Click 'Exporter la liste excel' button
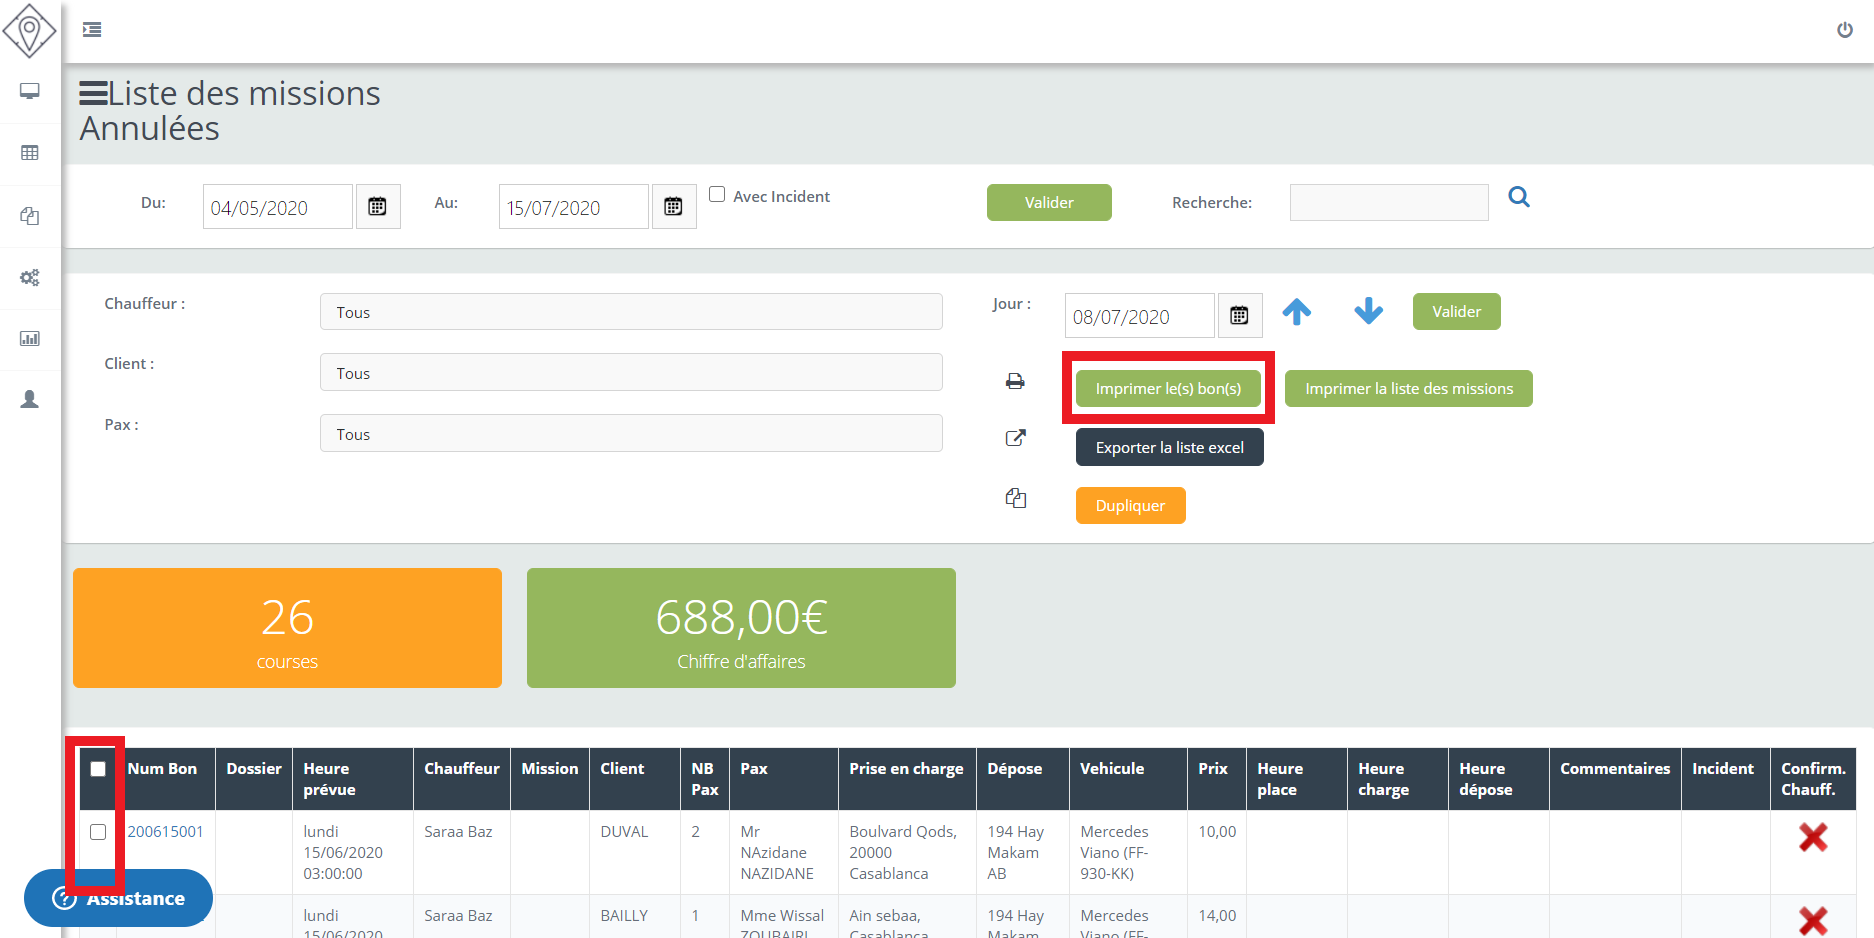This screenshot has height=938, width=1874. pyautogui.click(x=1169, y=448)
